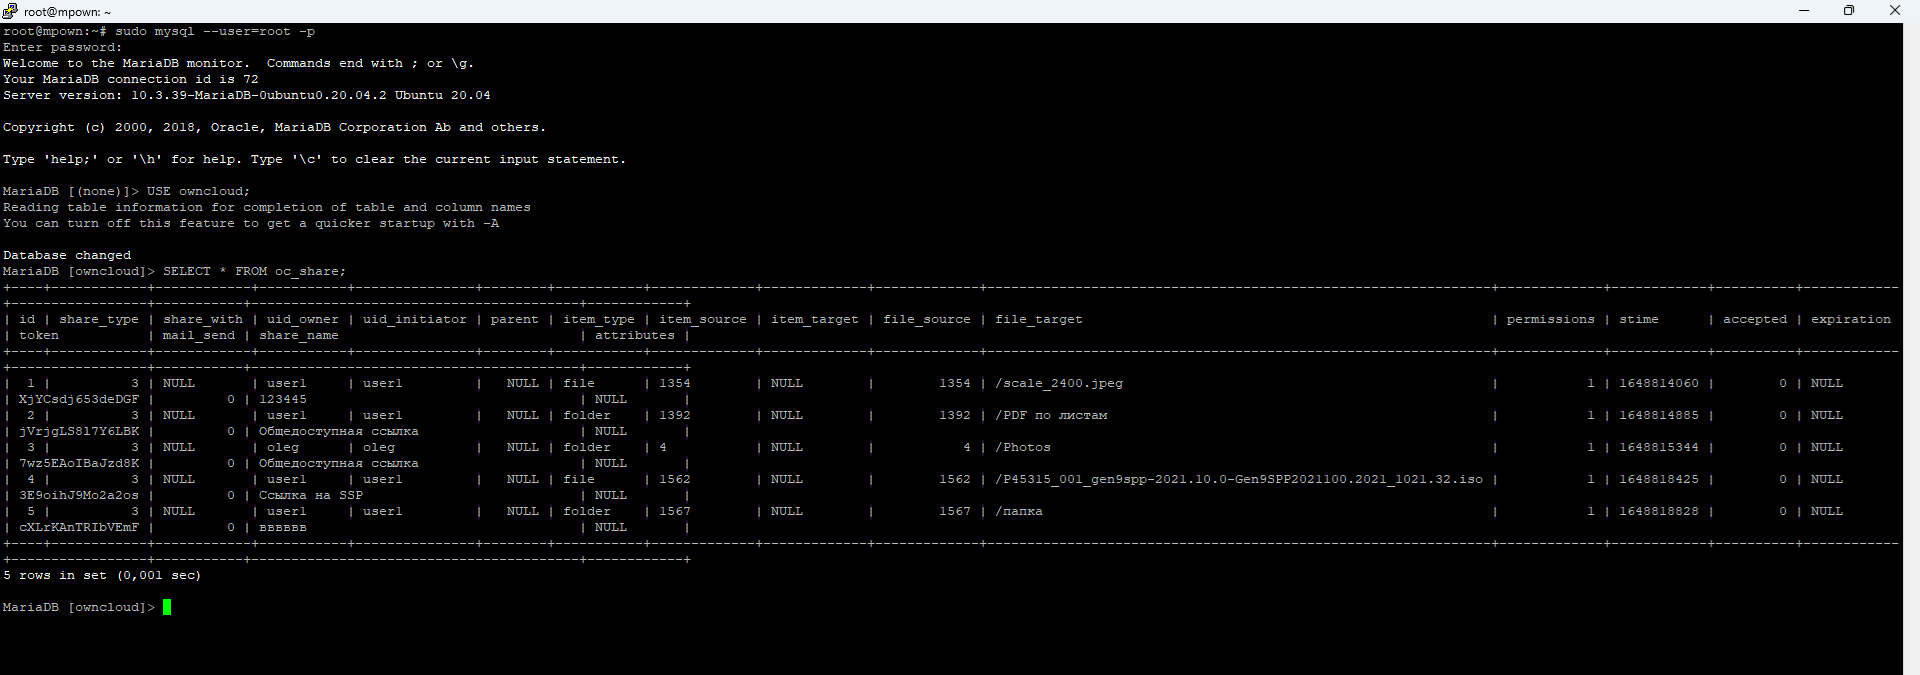
Task: Click the PuTTY icon in title bar
Action: (x=10, y=11)
